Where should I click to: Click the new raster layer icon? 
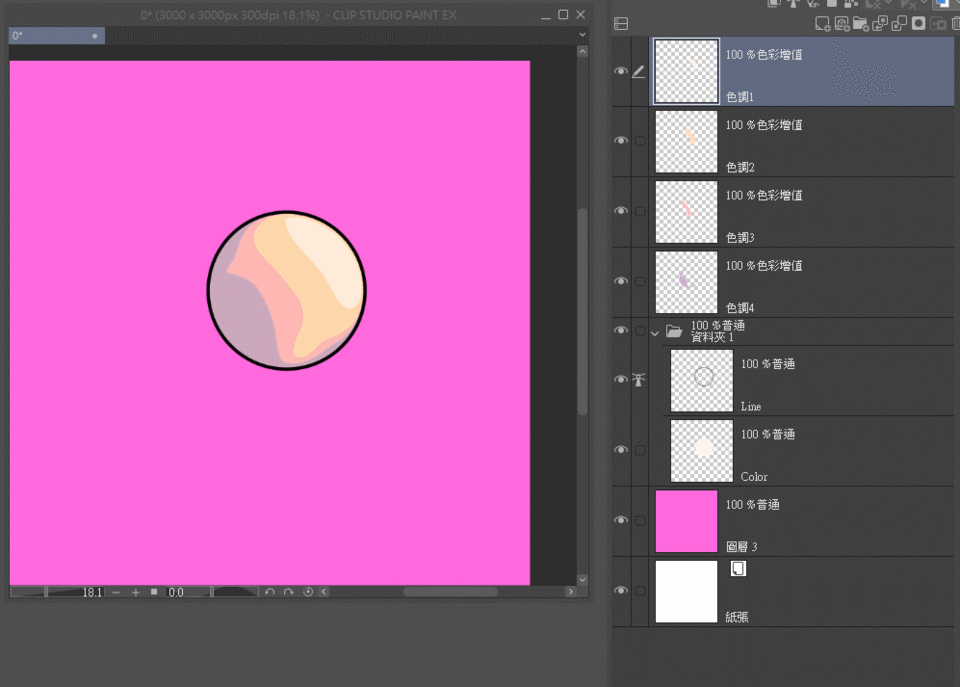[822, 23]
